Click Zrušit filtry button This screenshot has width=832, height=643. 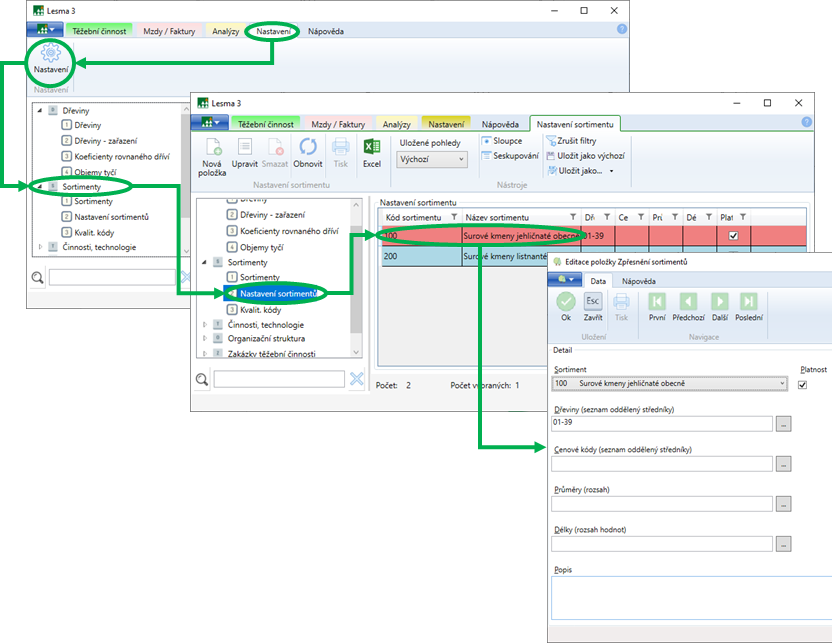tap(576, 141)
